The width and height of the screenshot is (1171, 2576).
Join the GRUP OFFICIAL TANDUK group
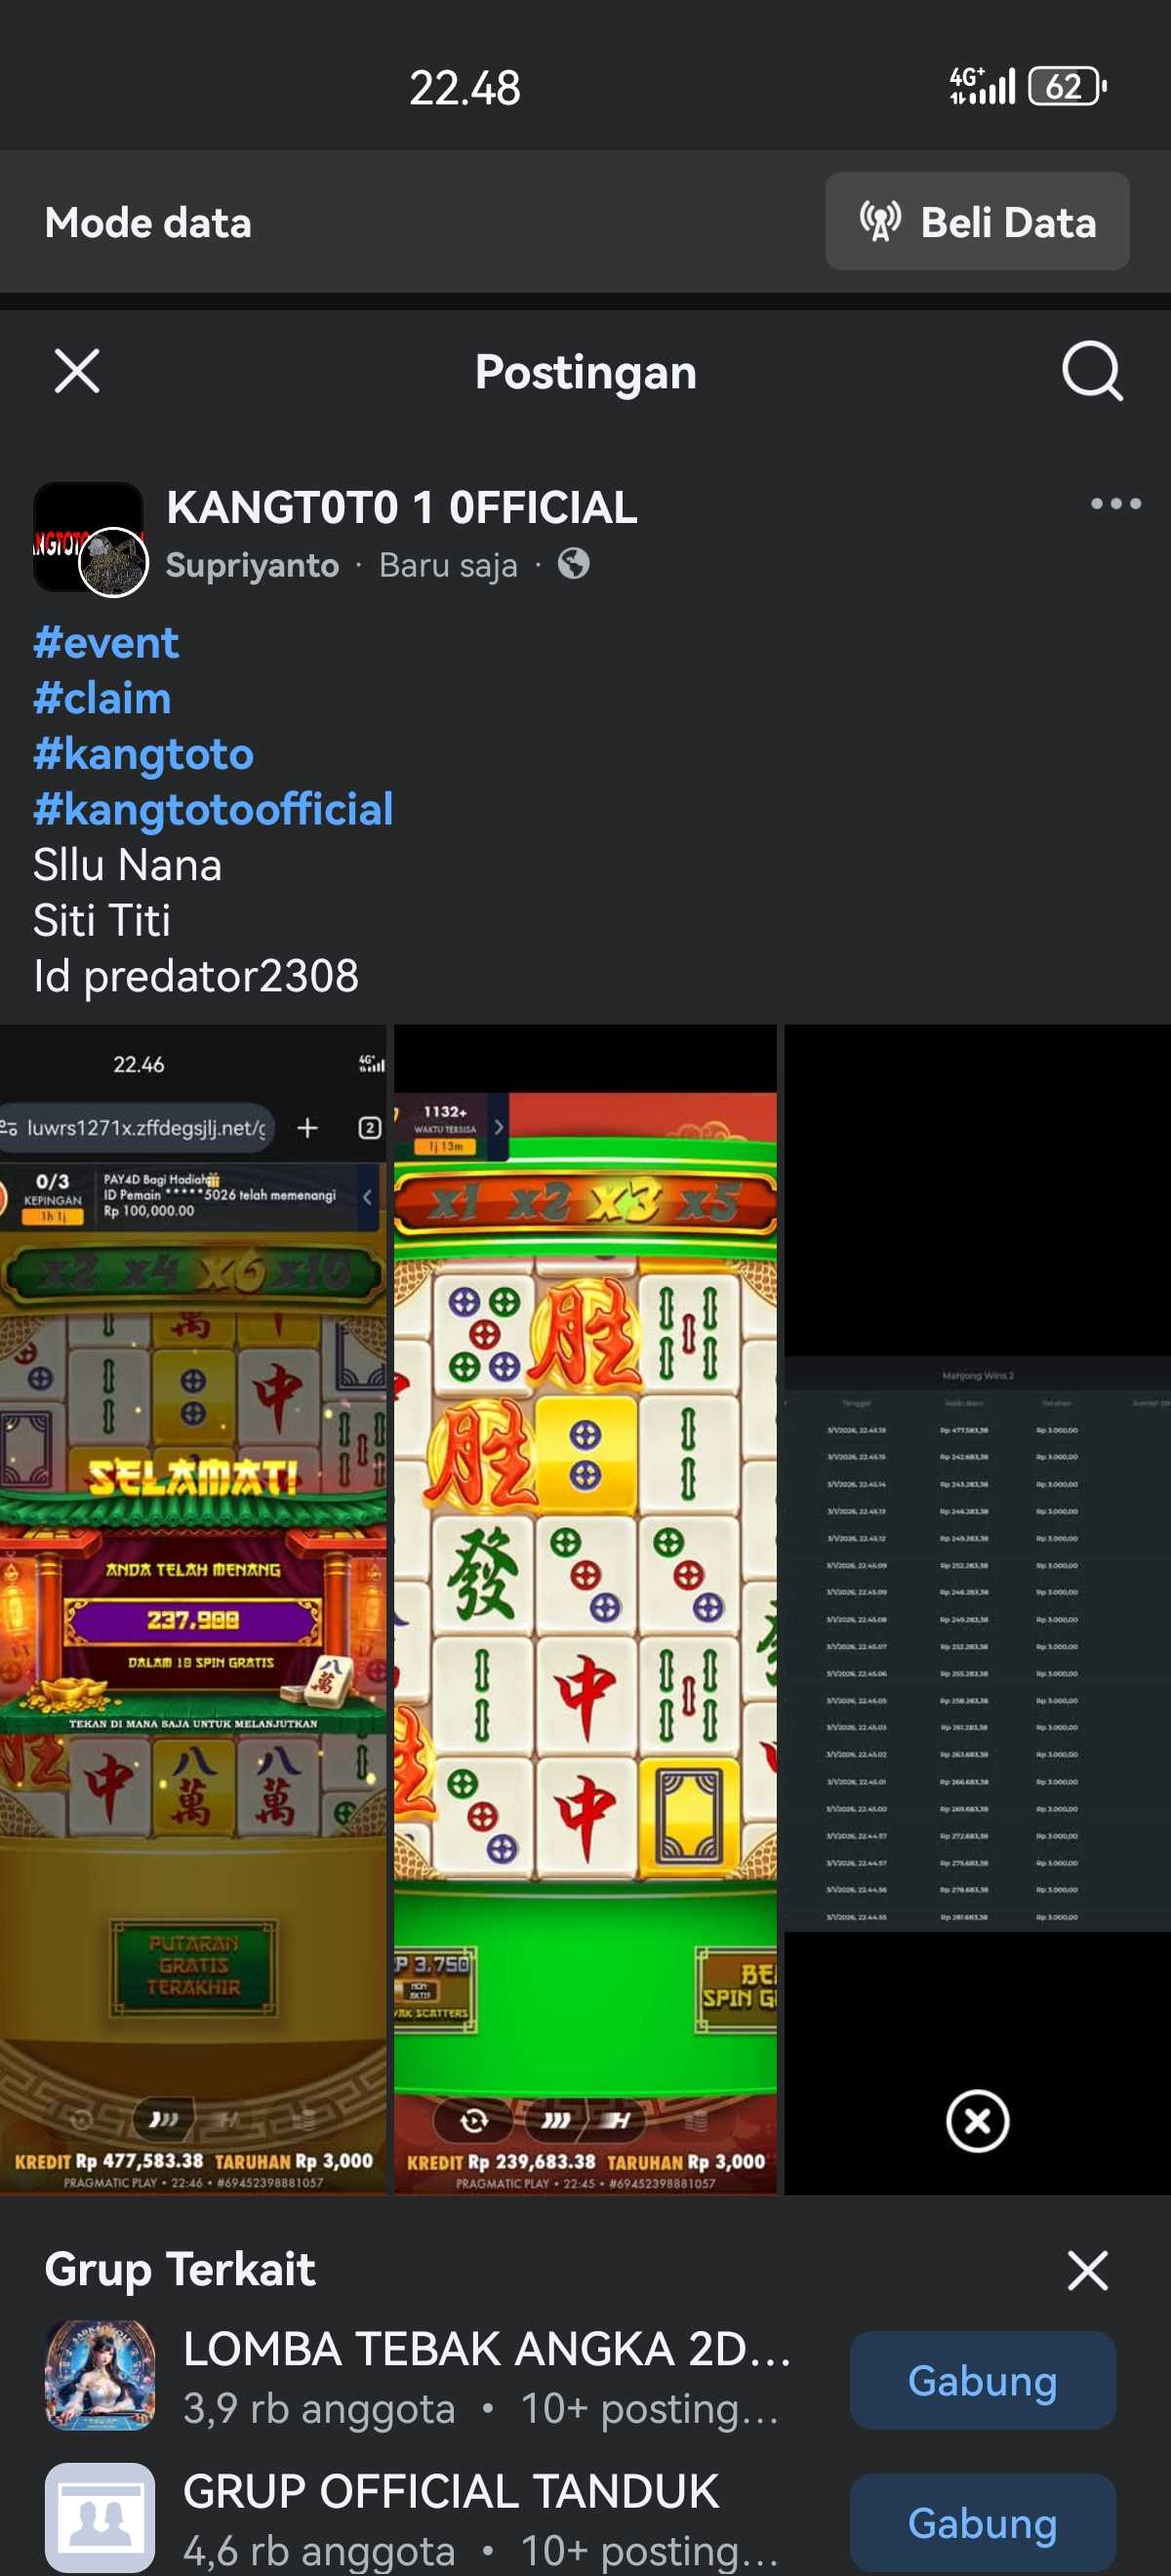[982, 2522]
